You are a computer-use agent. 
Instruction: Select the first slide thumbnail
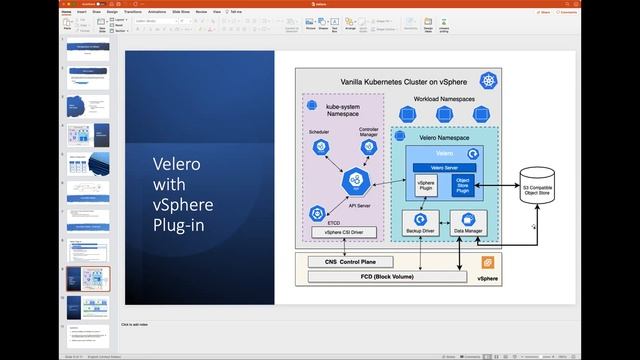pyautogui.click(x=88, y=49)
